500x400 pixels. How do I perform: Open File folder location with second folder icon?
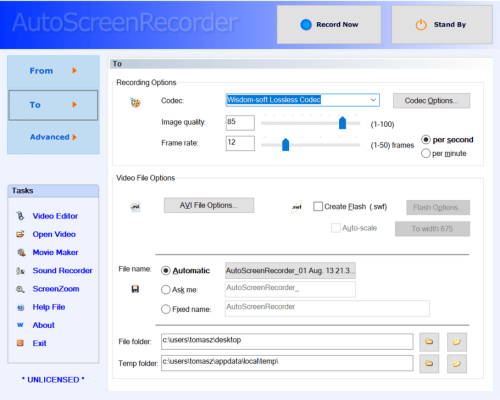(x=457, y=342)
